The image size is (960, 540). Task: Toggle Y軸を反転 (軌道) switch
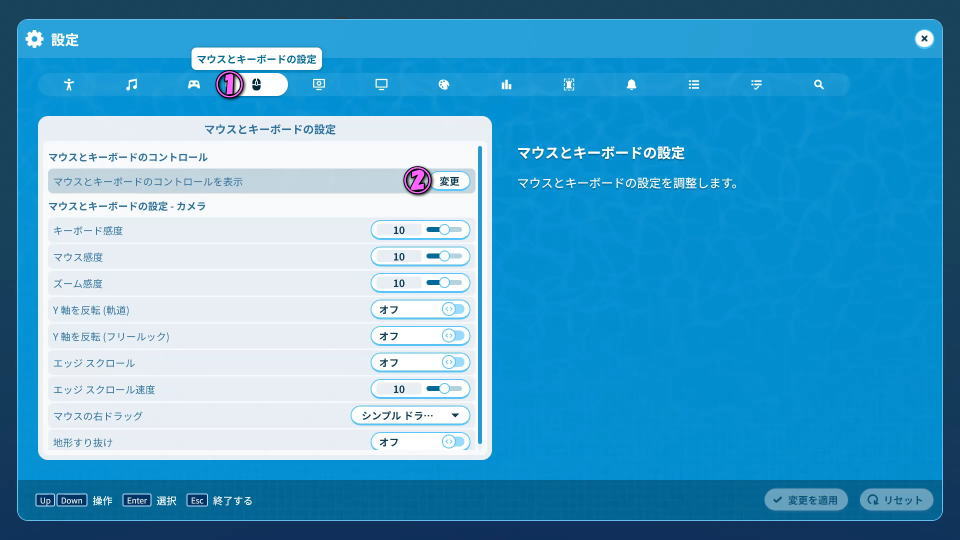pyautogui.click(x=452, y=310)
